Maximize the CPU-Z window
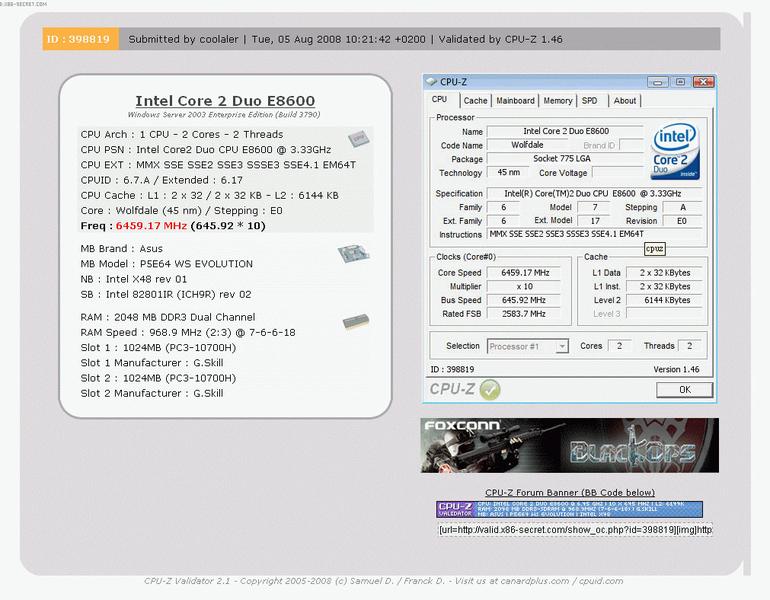Screen dimensions: 770x600 (x=680, y=82)
